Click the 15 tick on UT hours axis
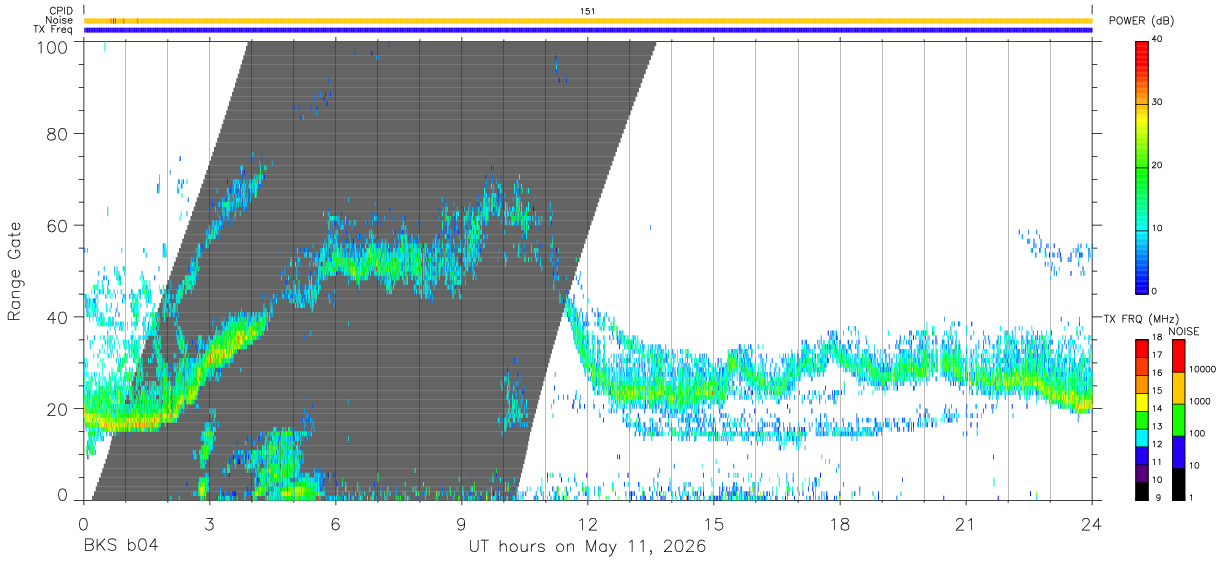Viewport: 1228px width, 567px height. [714, 524]
